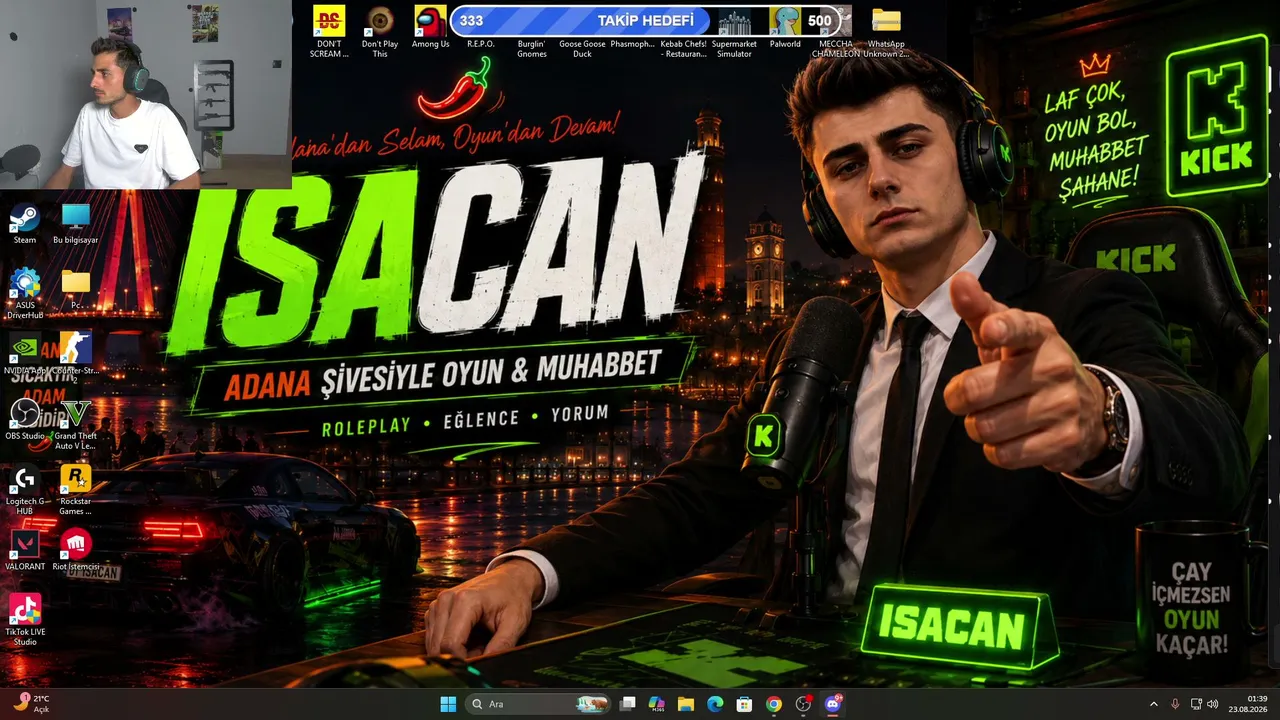
Task: Click the MECCHA CHAMELEON shortcut label
Action: pos(836,49)
